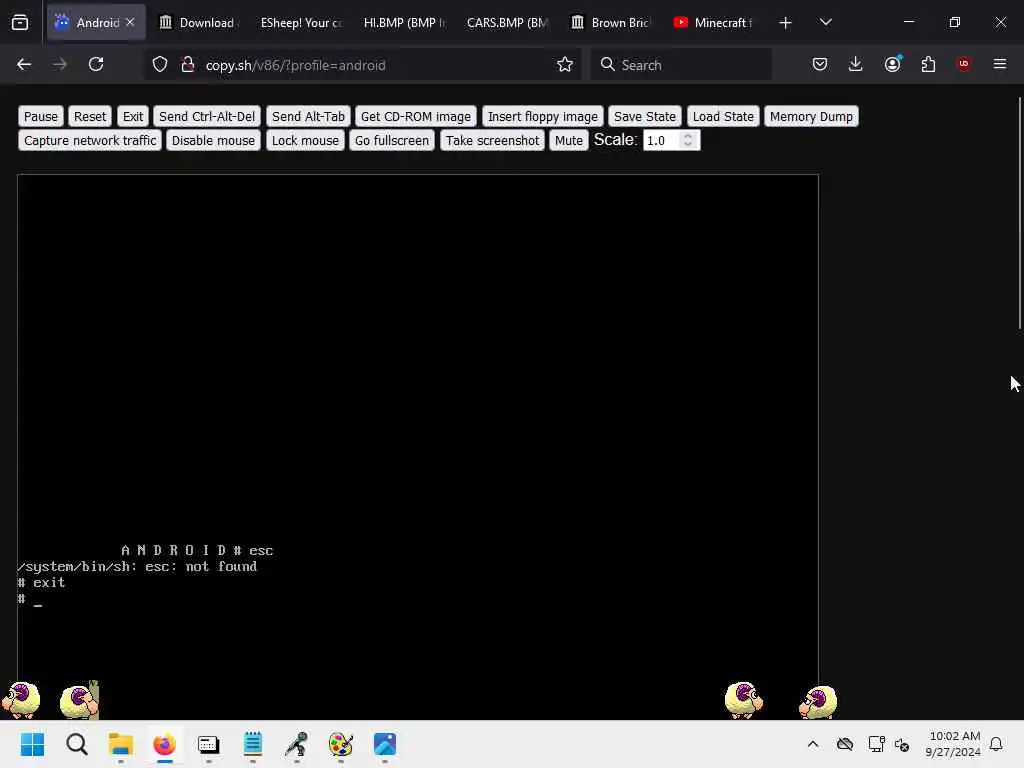Switch to the Brown Brick tab
This screenshot has width=1024, height=768.
tap(610, 22)
